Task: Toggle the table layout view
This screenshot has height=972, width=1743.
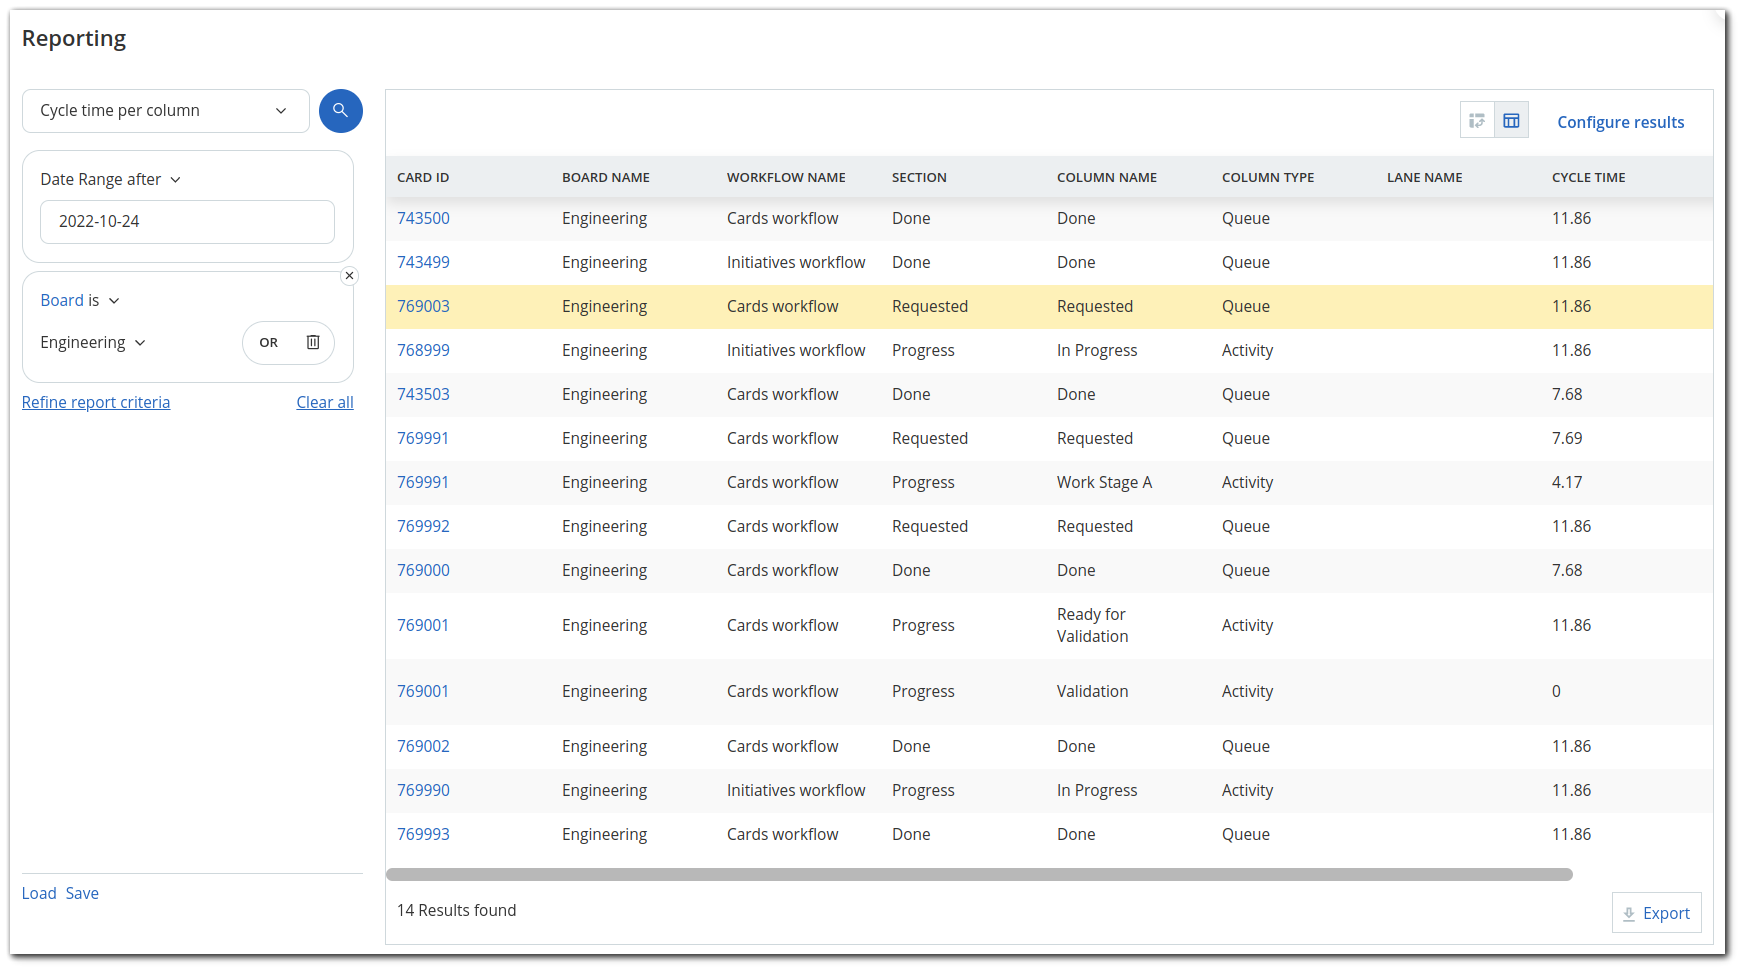Action: point(1511,119)
